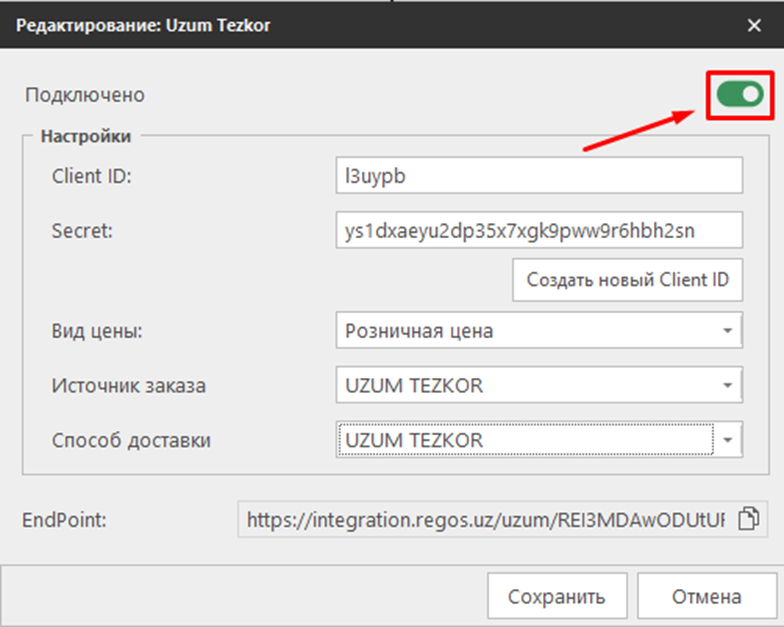Toggle the Подключено switch off
The width and height of the screenshot is (784, 627).
[739, 95]
